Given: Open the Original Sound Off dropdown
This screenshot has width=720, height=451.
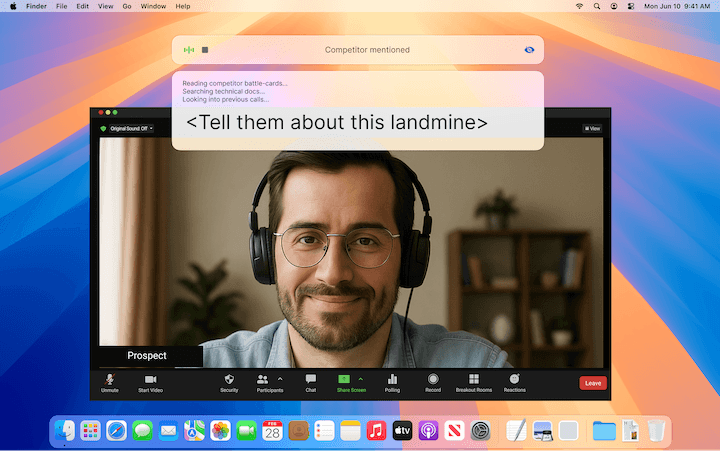Looking at the screenshot, I should pos(131,129).
